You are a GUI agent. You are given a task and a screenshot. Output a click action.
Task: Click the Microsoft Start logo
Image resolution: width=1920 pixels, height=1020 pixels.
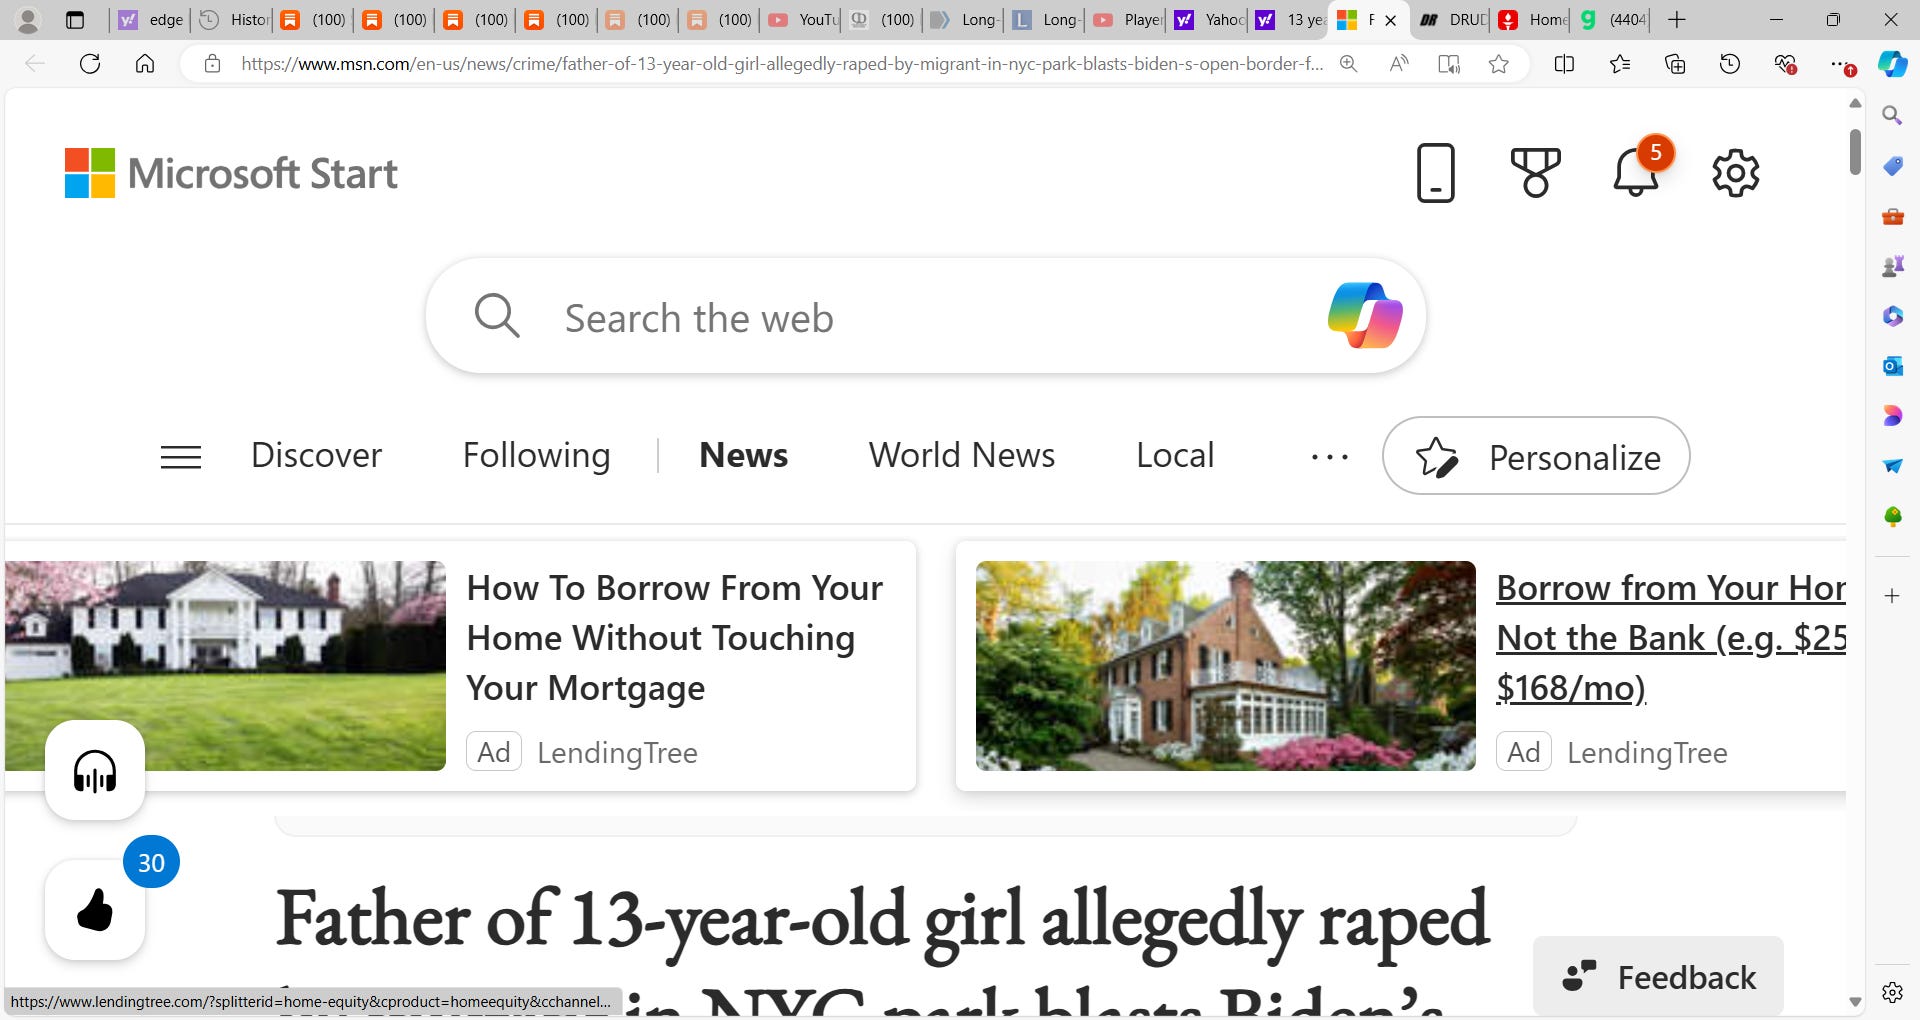231,173
